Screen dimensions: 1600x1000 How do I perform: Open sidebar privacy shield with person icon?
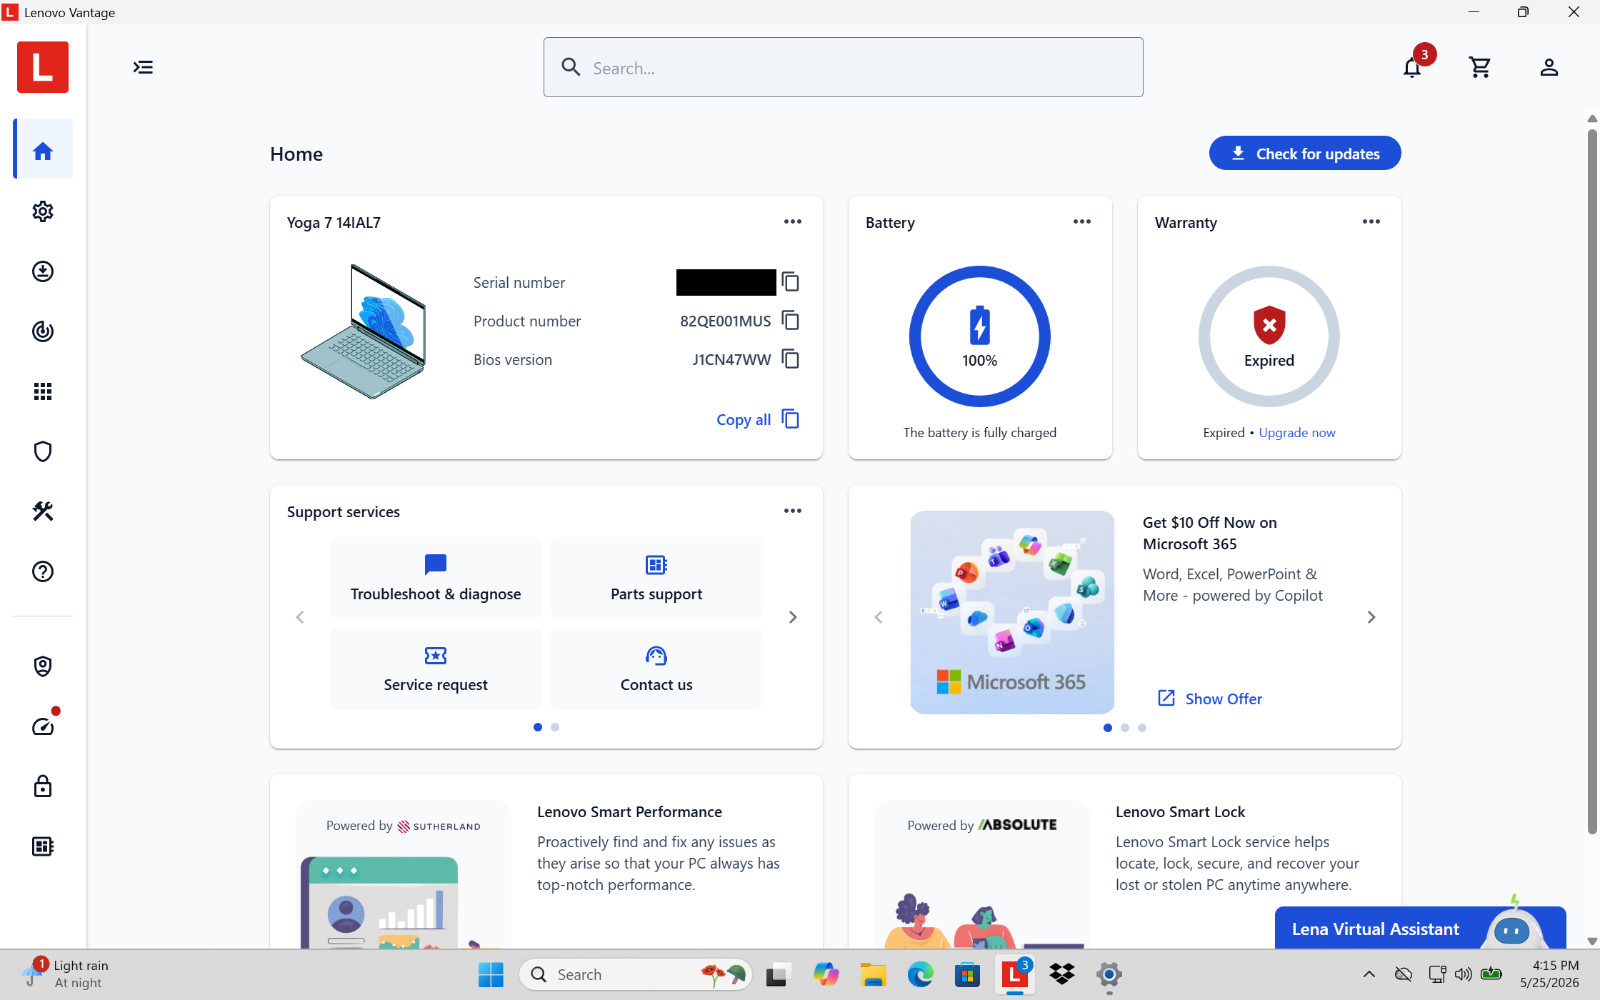click(x=43, y=666)
